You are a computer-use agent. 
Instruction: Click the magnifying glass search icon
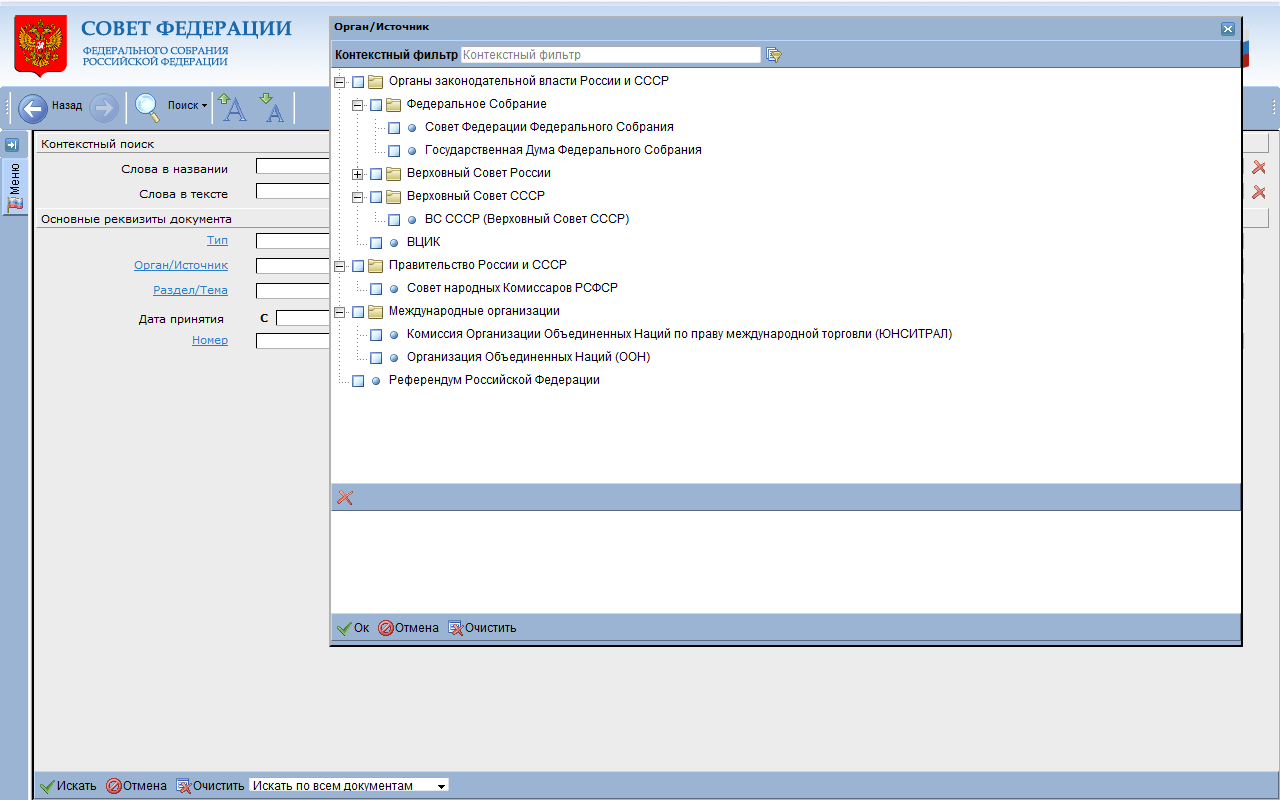[x=147, y=107]
